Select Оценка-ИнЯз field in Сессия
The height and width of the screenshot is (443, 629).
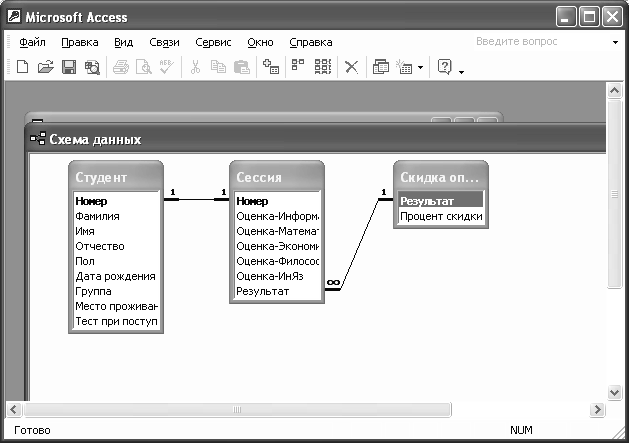click(x=277, y=276)
